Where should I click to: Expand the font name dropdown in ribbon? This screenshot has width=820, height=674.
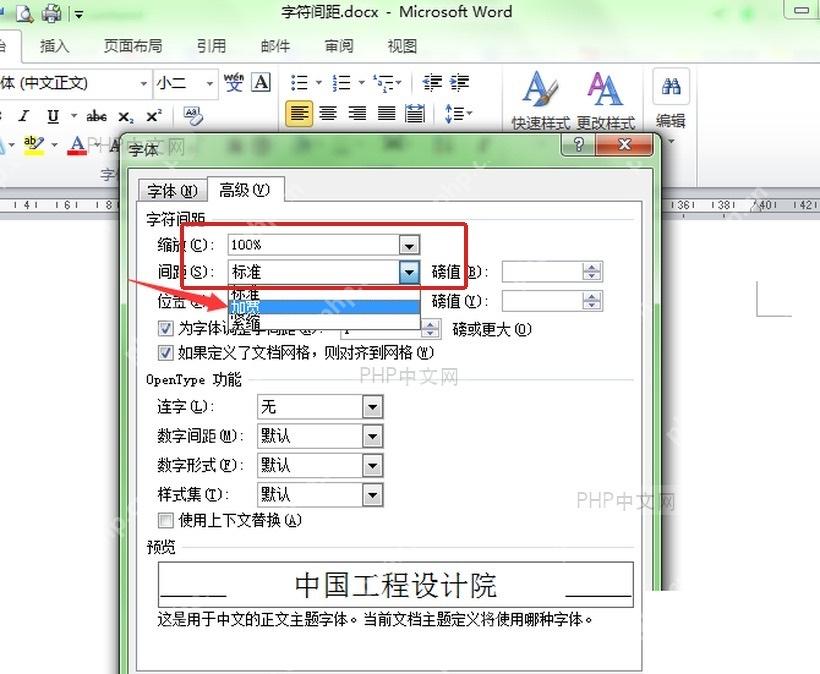143,84
